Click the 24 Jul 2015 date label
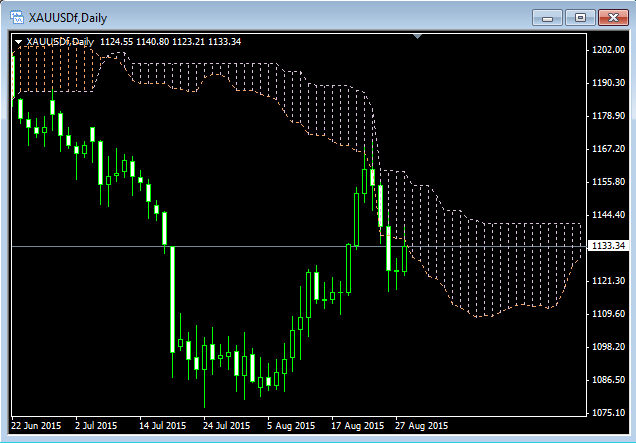The height and width of the screenshot is (443, 636). click(227, 426)
